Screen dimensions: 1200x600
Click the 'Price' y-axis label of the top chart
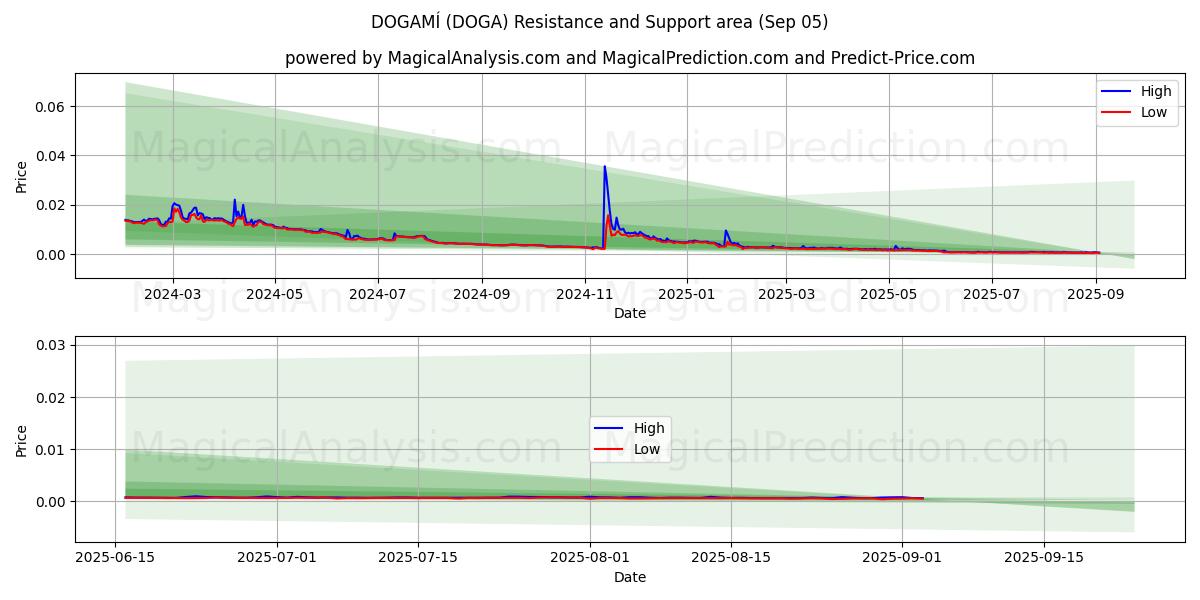[22, 176]
